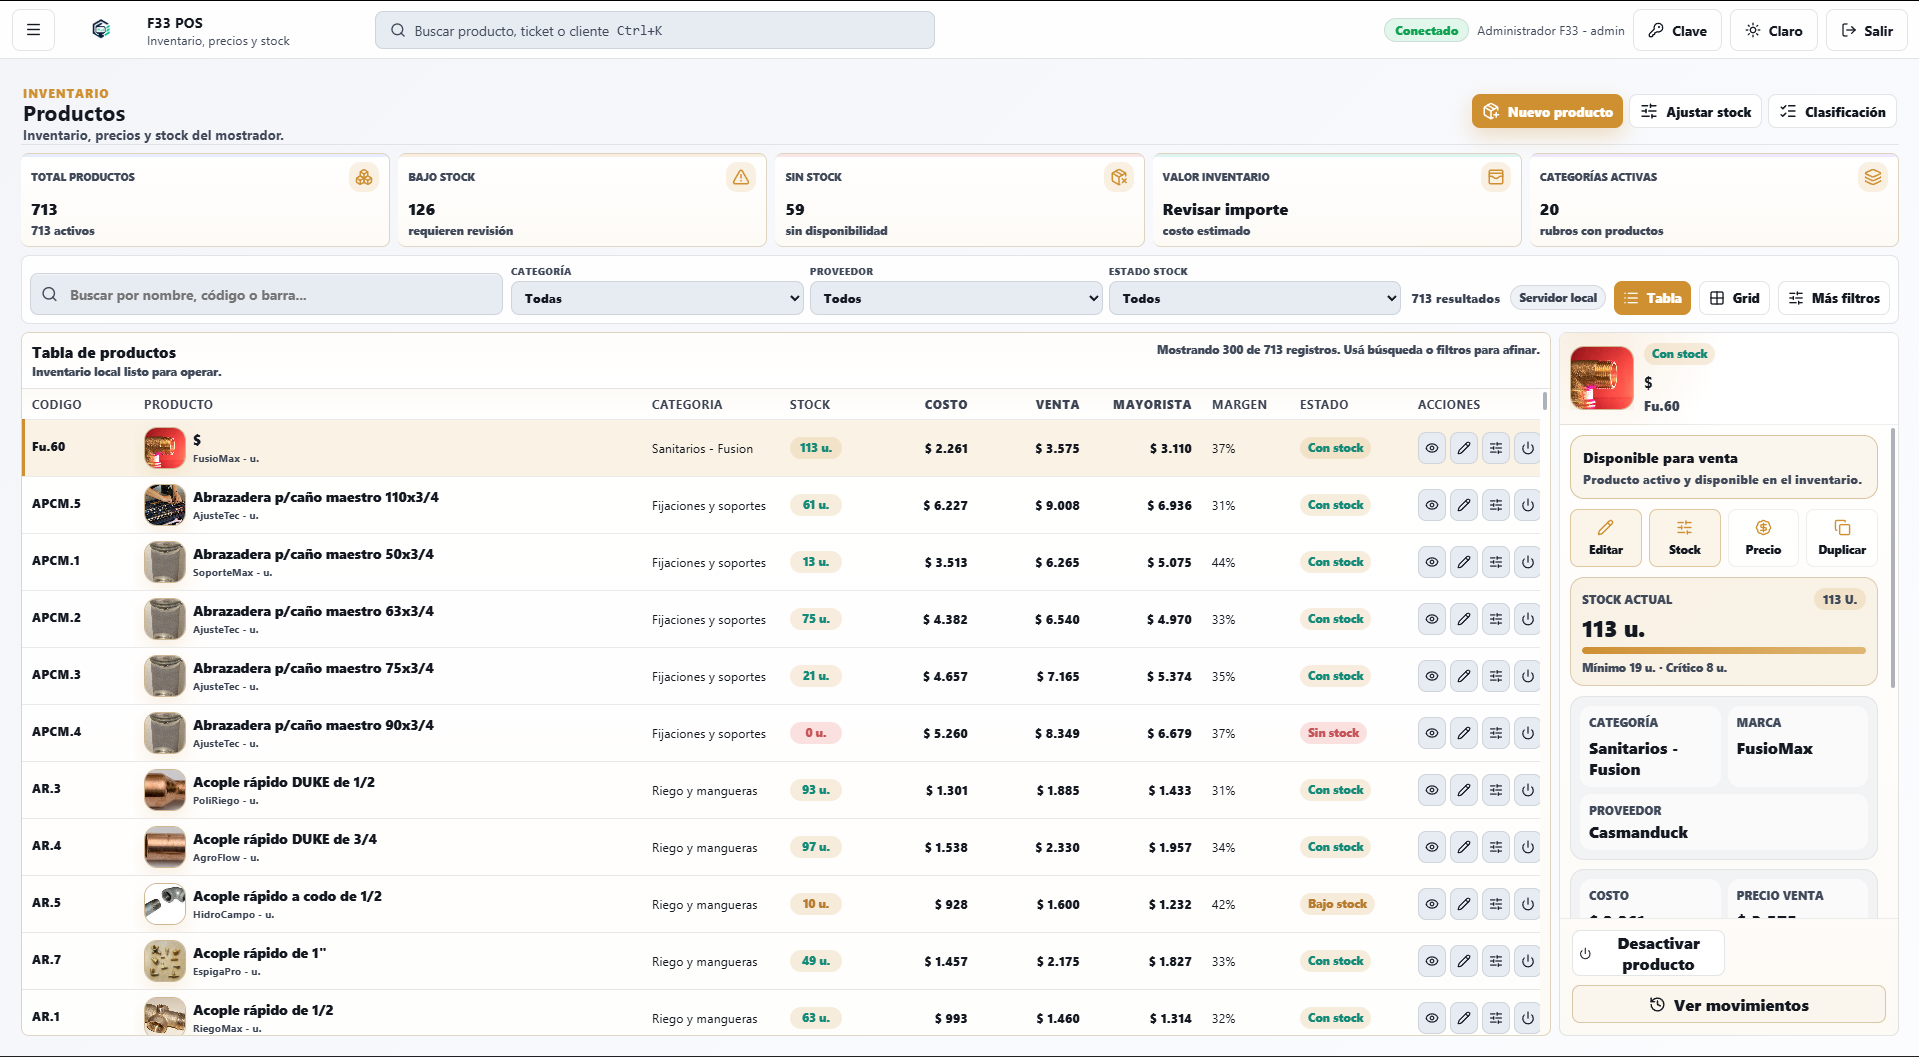
Task: Show details via eye icon for AR.5
Action: (x=1432, y=904)
